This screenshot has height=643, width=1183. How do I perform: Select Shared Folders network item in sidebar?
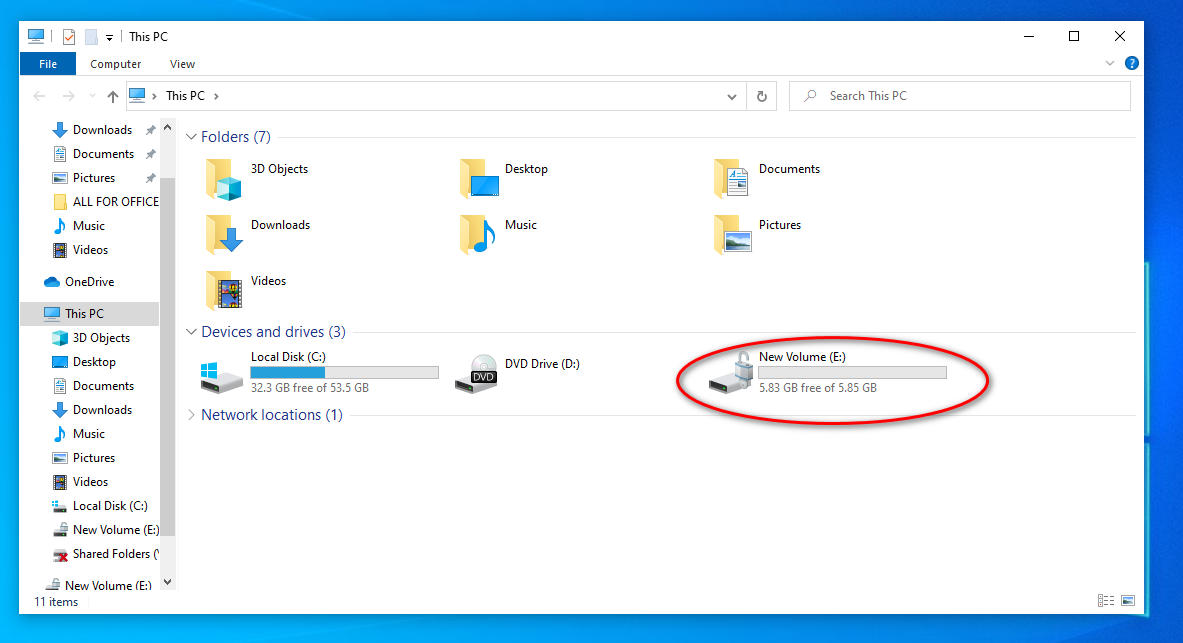point(105,554)
